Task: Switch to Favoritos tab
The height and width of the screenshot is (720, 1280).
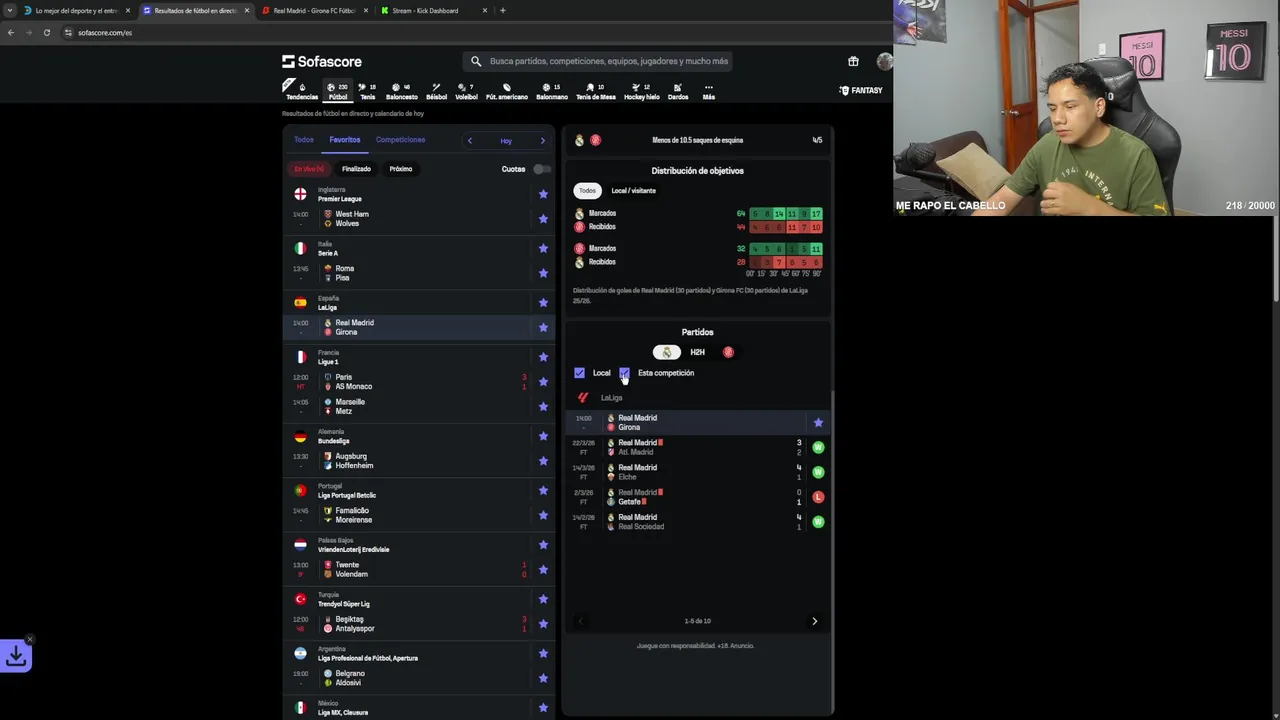Action: tap(345, 140)
